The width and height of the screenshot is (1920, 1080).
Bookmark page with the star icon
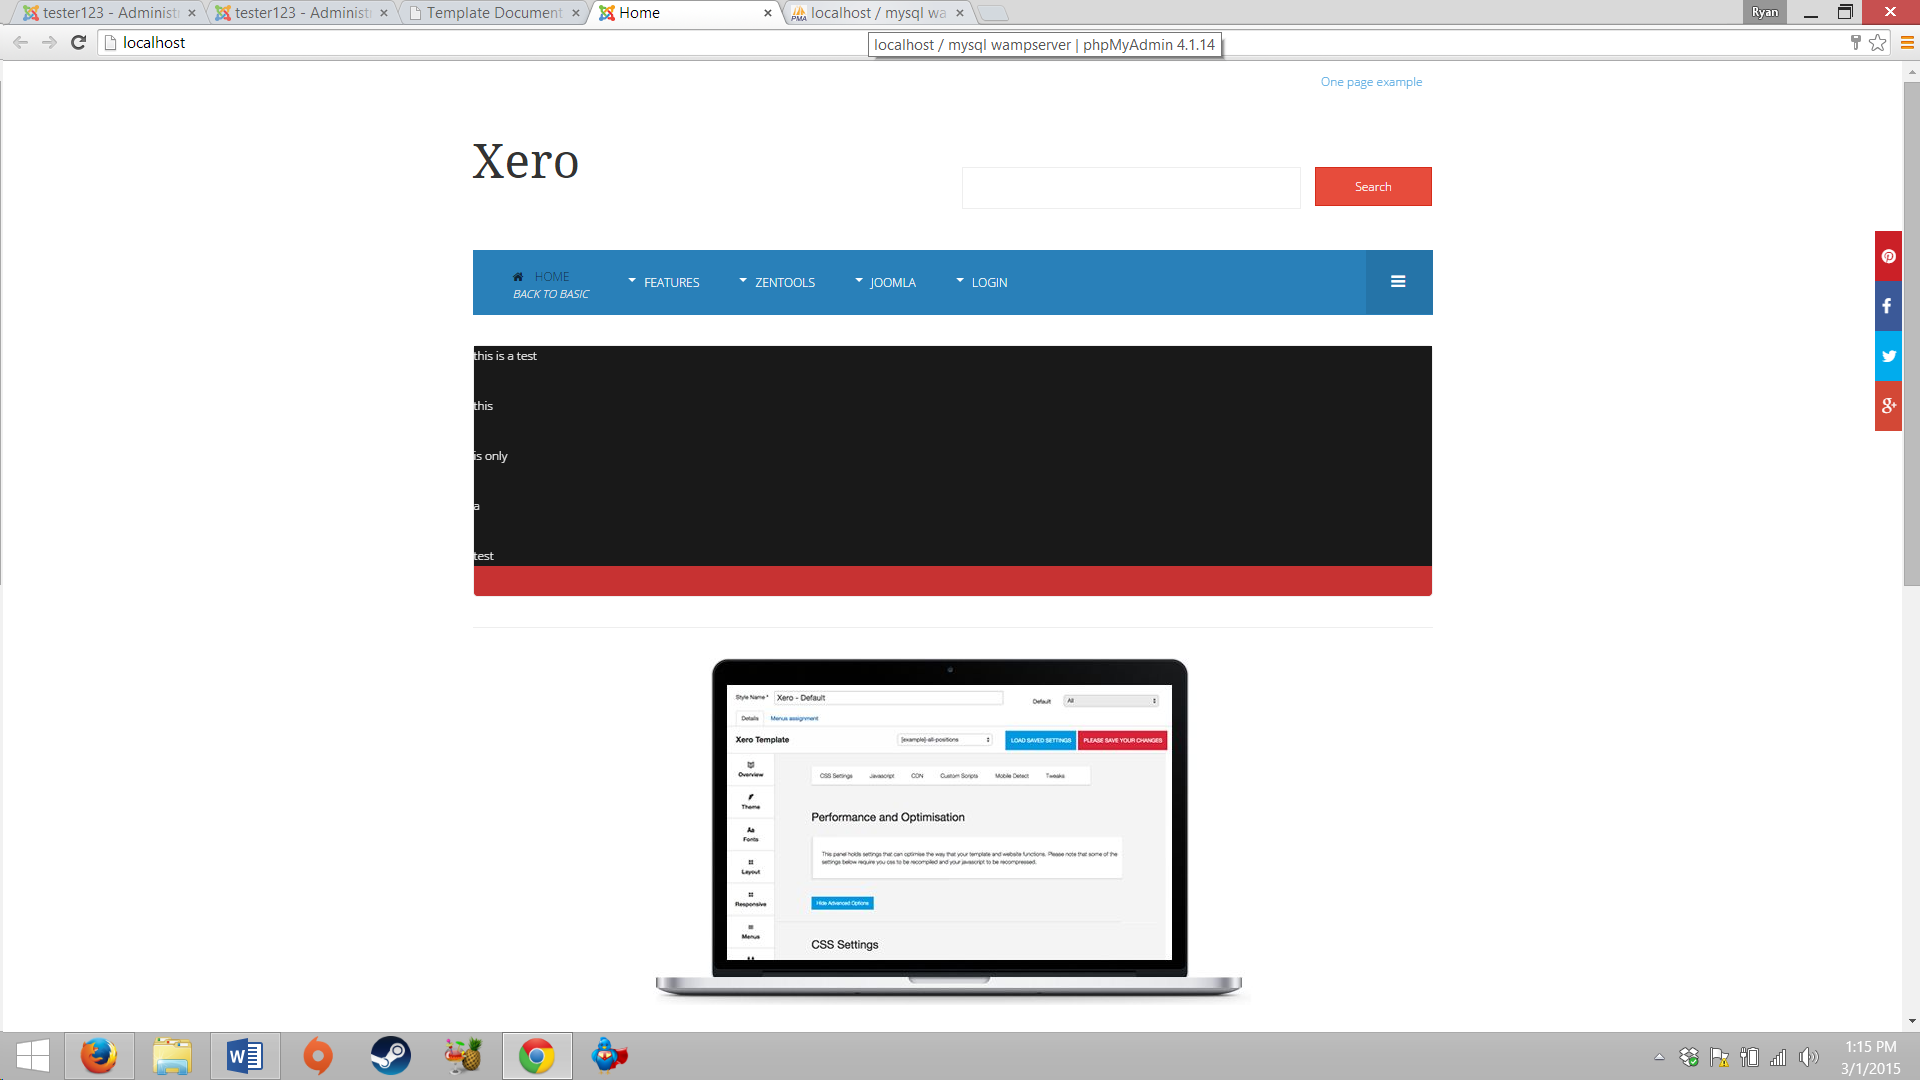pyautogui.click(x=1877, y=42)
